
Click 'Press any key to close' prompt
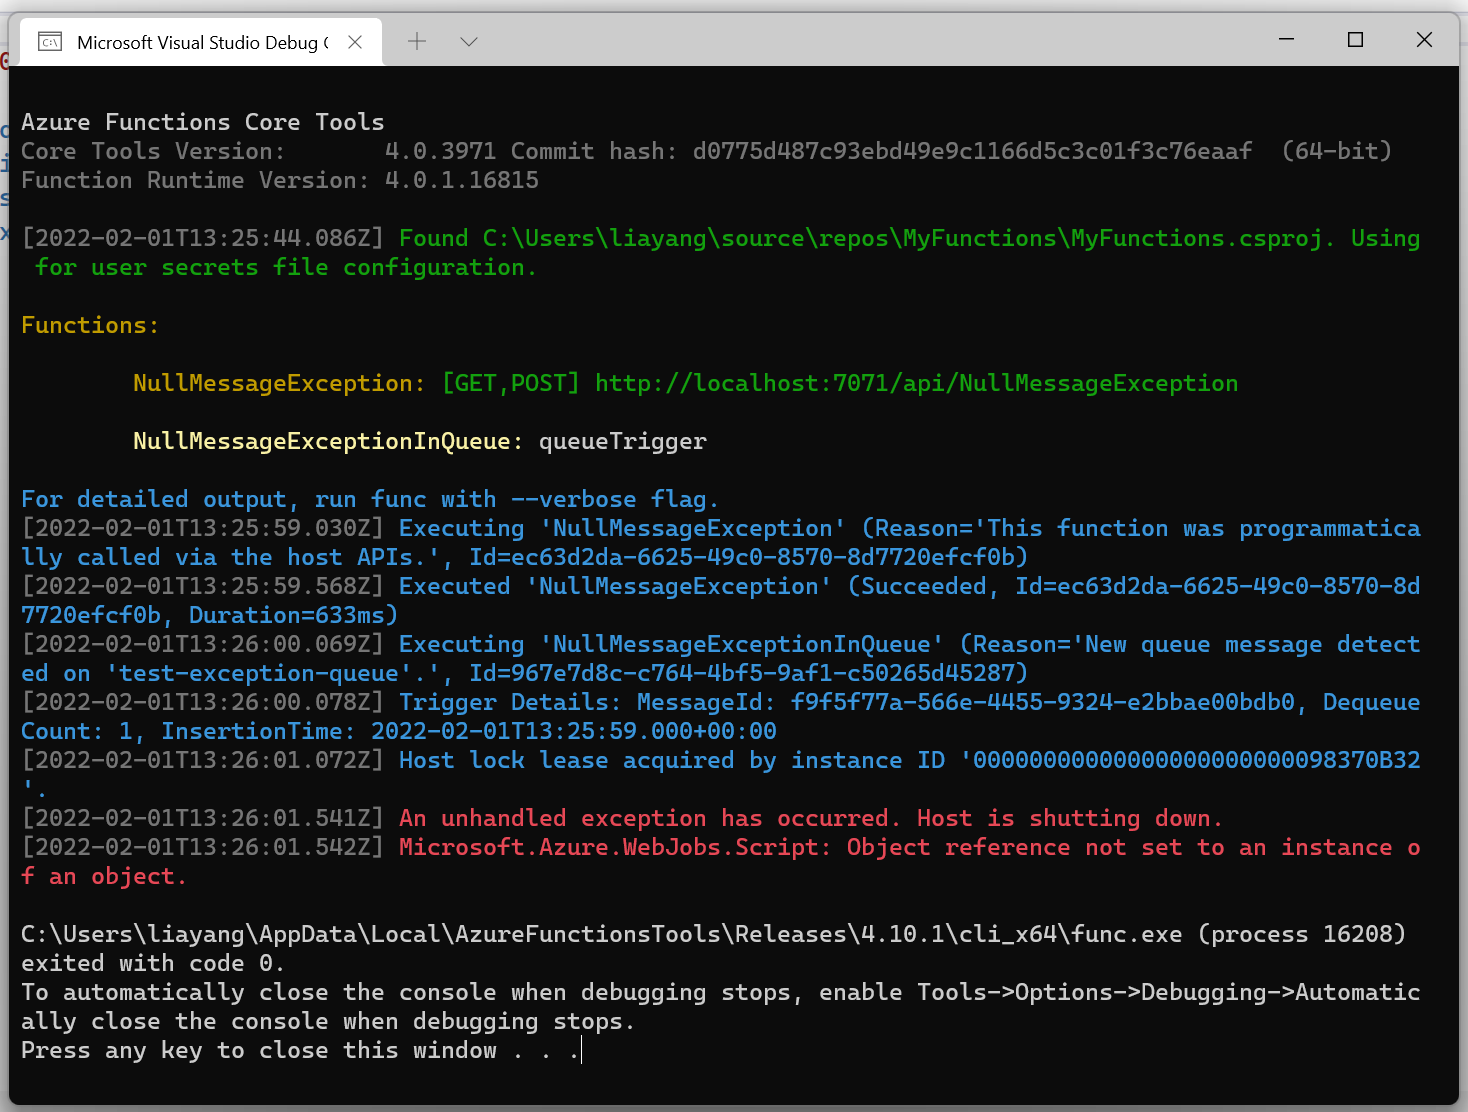pos(300,1050)
